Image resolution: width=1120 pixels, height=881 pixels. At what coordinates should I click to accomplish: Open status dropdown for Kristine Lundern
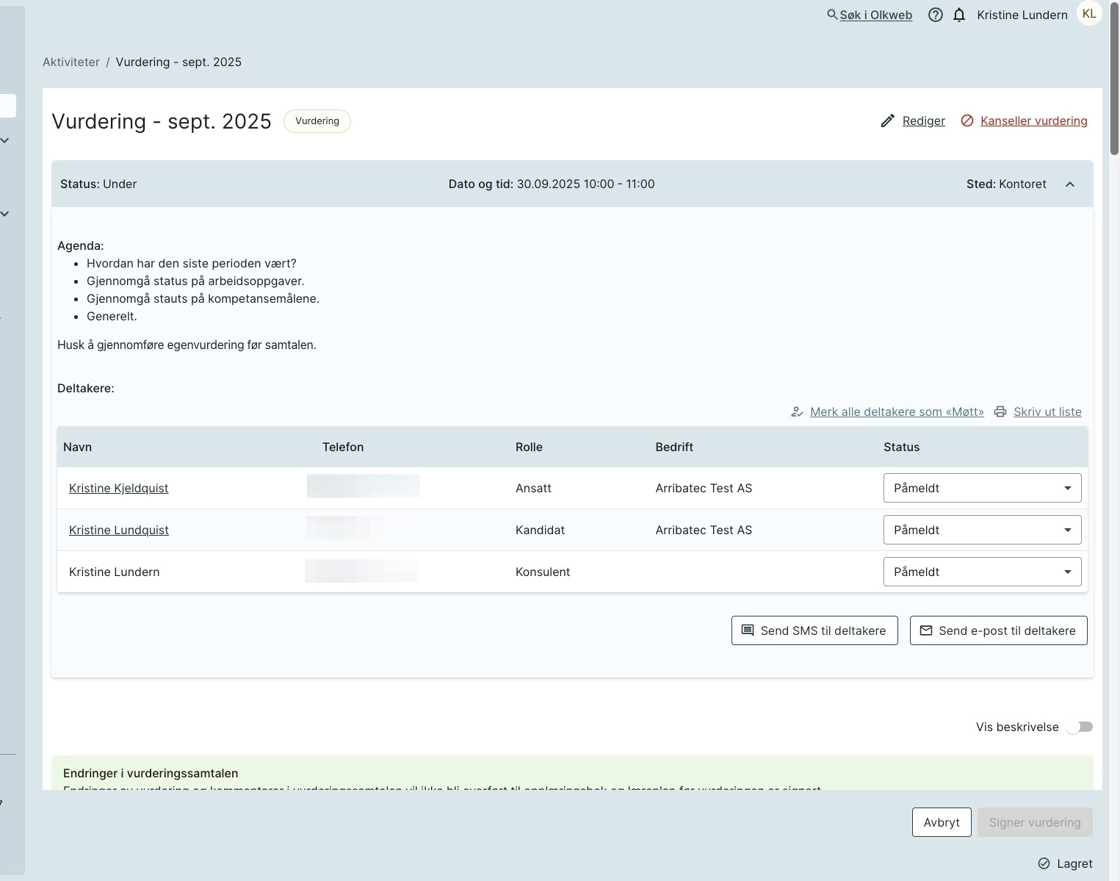[981, 572]
